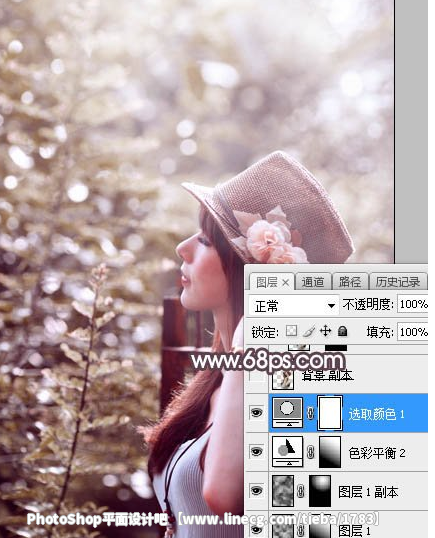Select the 选取颜色 1 layer mask
This screenshot has width=435, height=538.
[330, 413]
